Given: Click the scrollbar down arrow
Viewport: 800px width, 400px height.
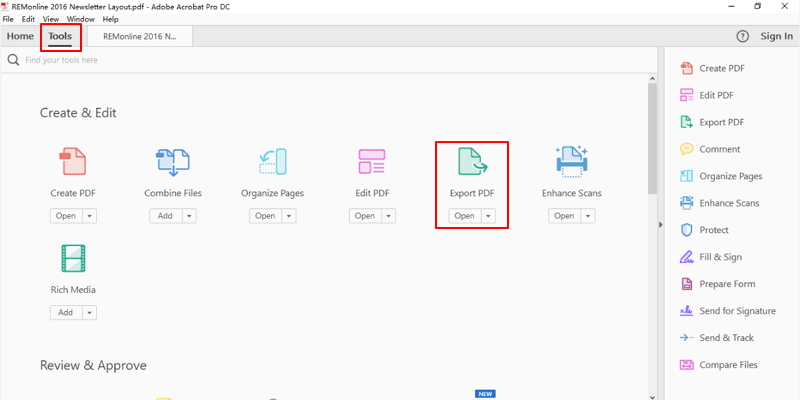Looking at the screenshot, I should [652, 396].
